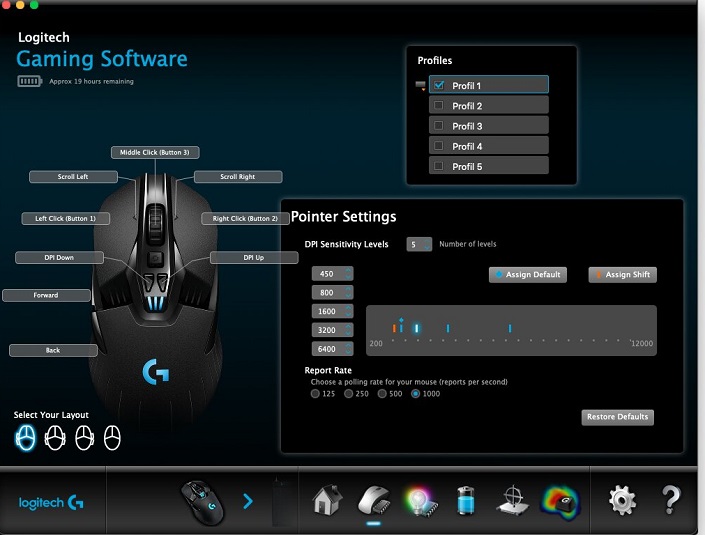Select the Forward button label
The height and width of the screenshot is (535, 705).
pos(46,295)
